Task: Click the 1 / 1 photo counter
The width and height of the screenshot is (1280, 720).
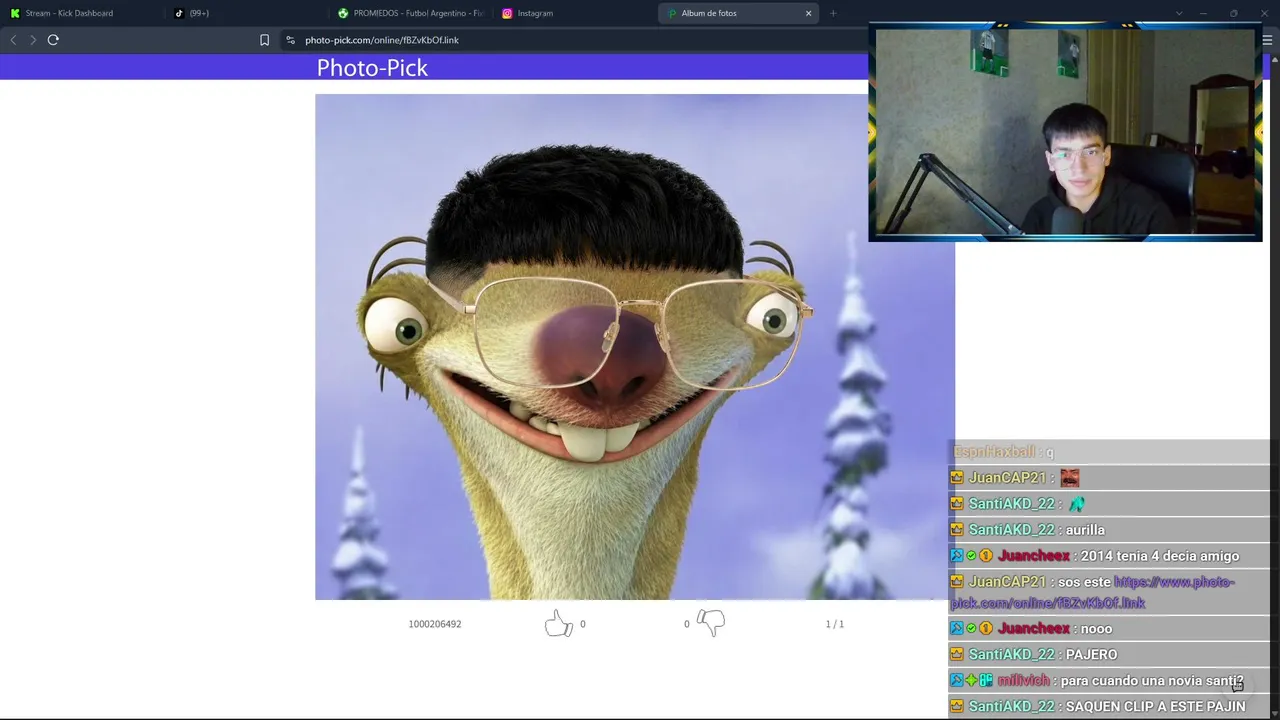Action: coord(835,624)
